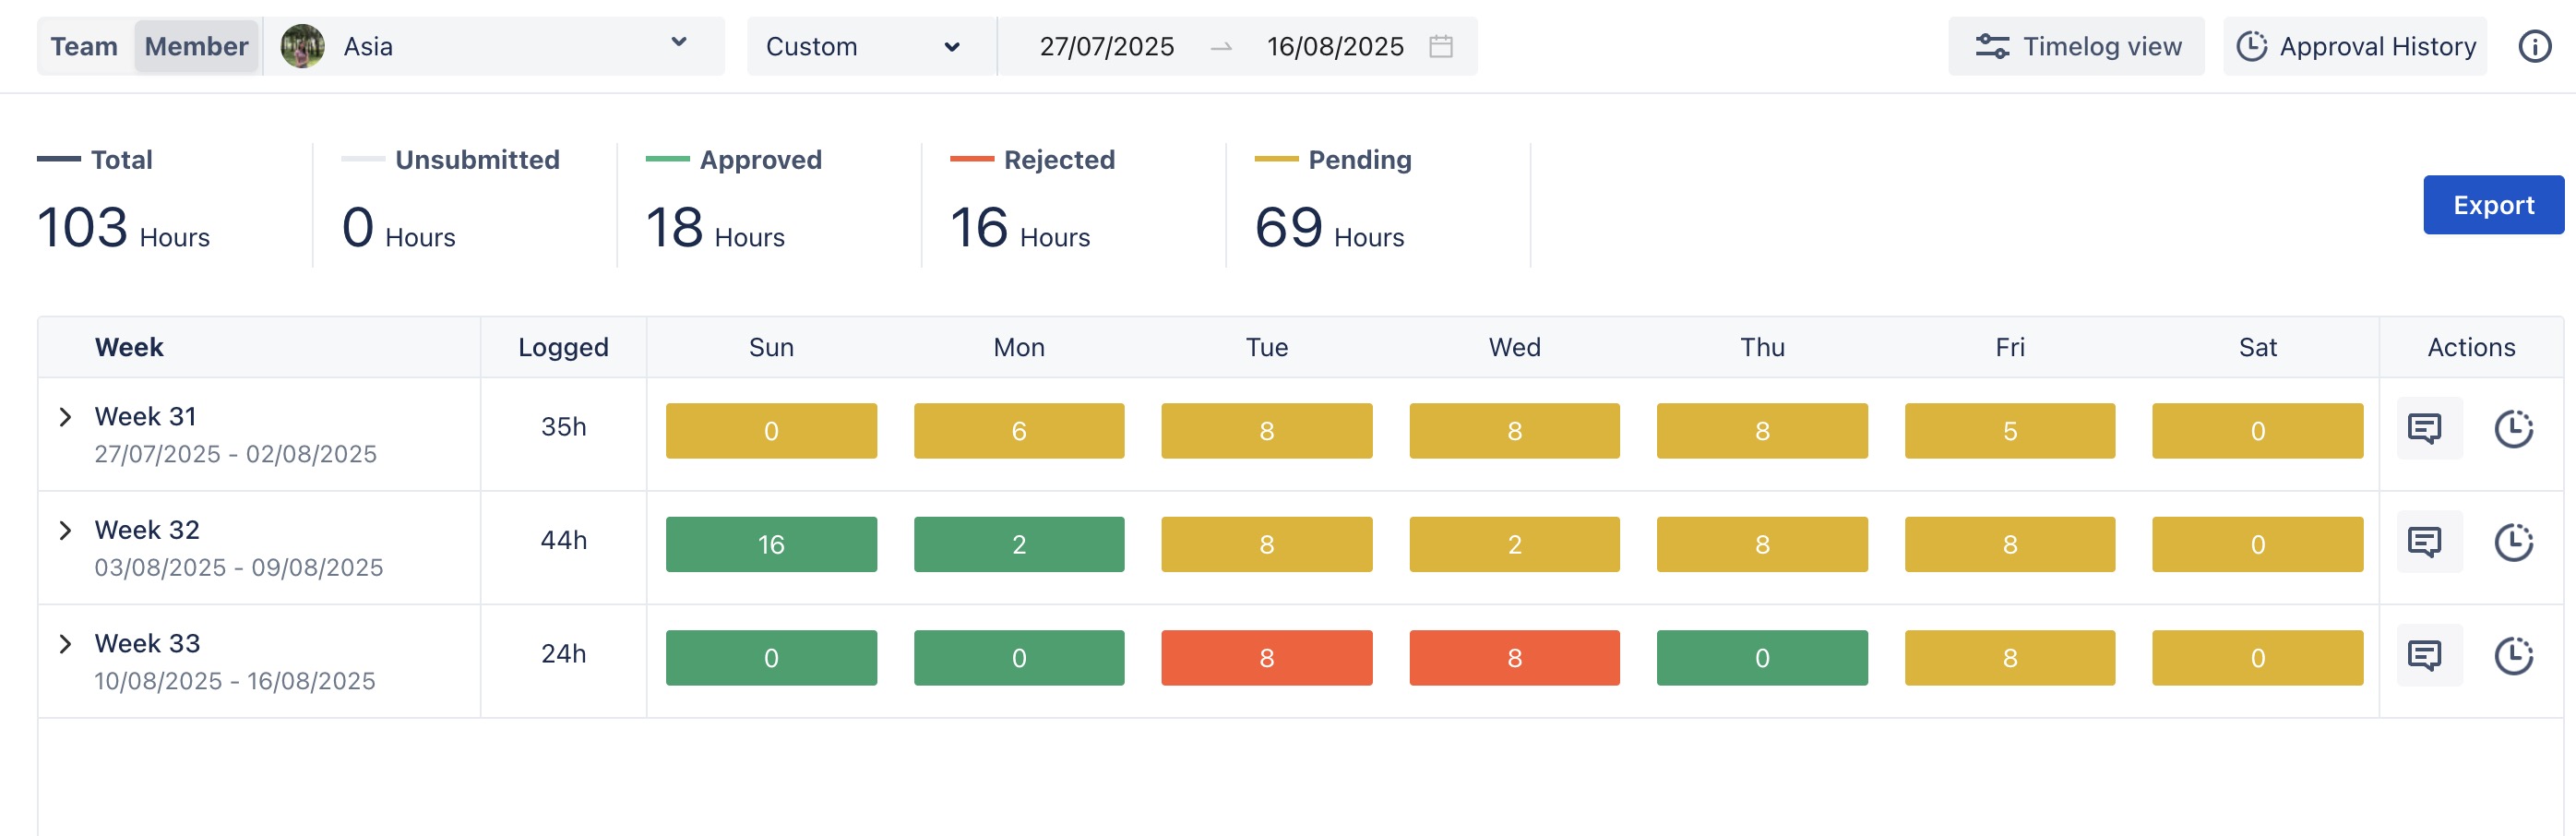2576x836 pixels.
Task: Open Approval History
Action: (x=2355, y=46)
